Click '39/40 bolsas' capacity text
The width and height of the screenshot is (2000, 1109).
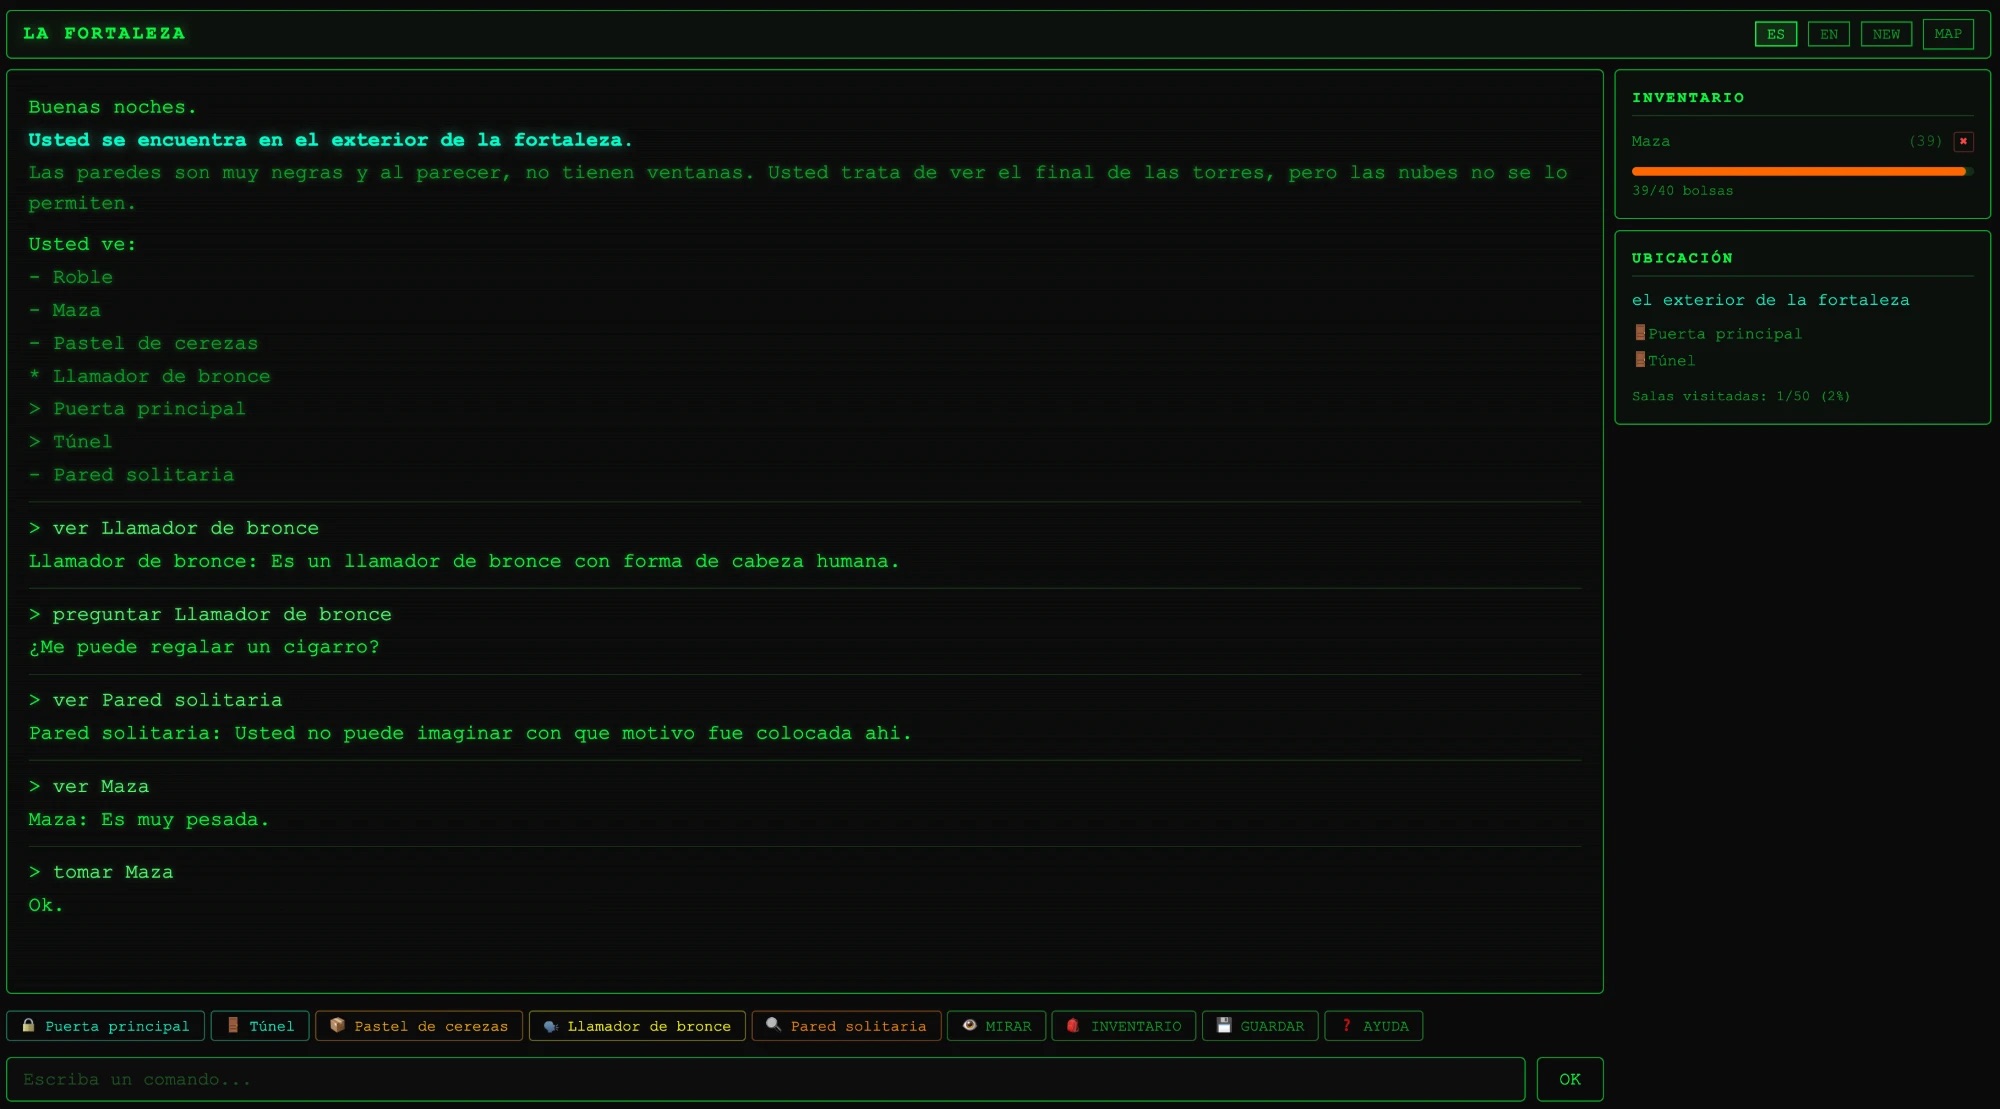coord(1683,190)
